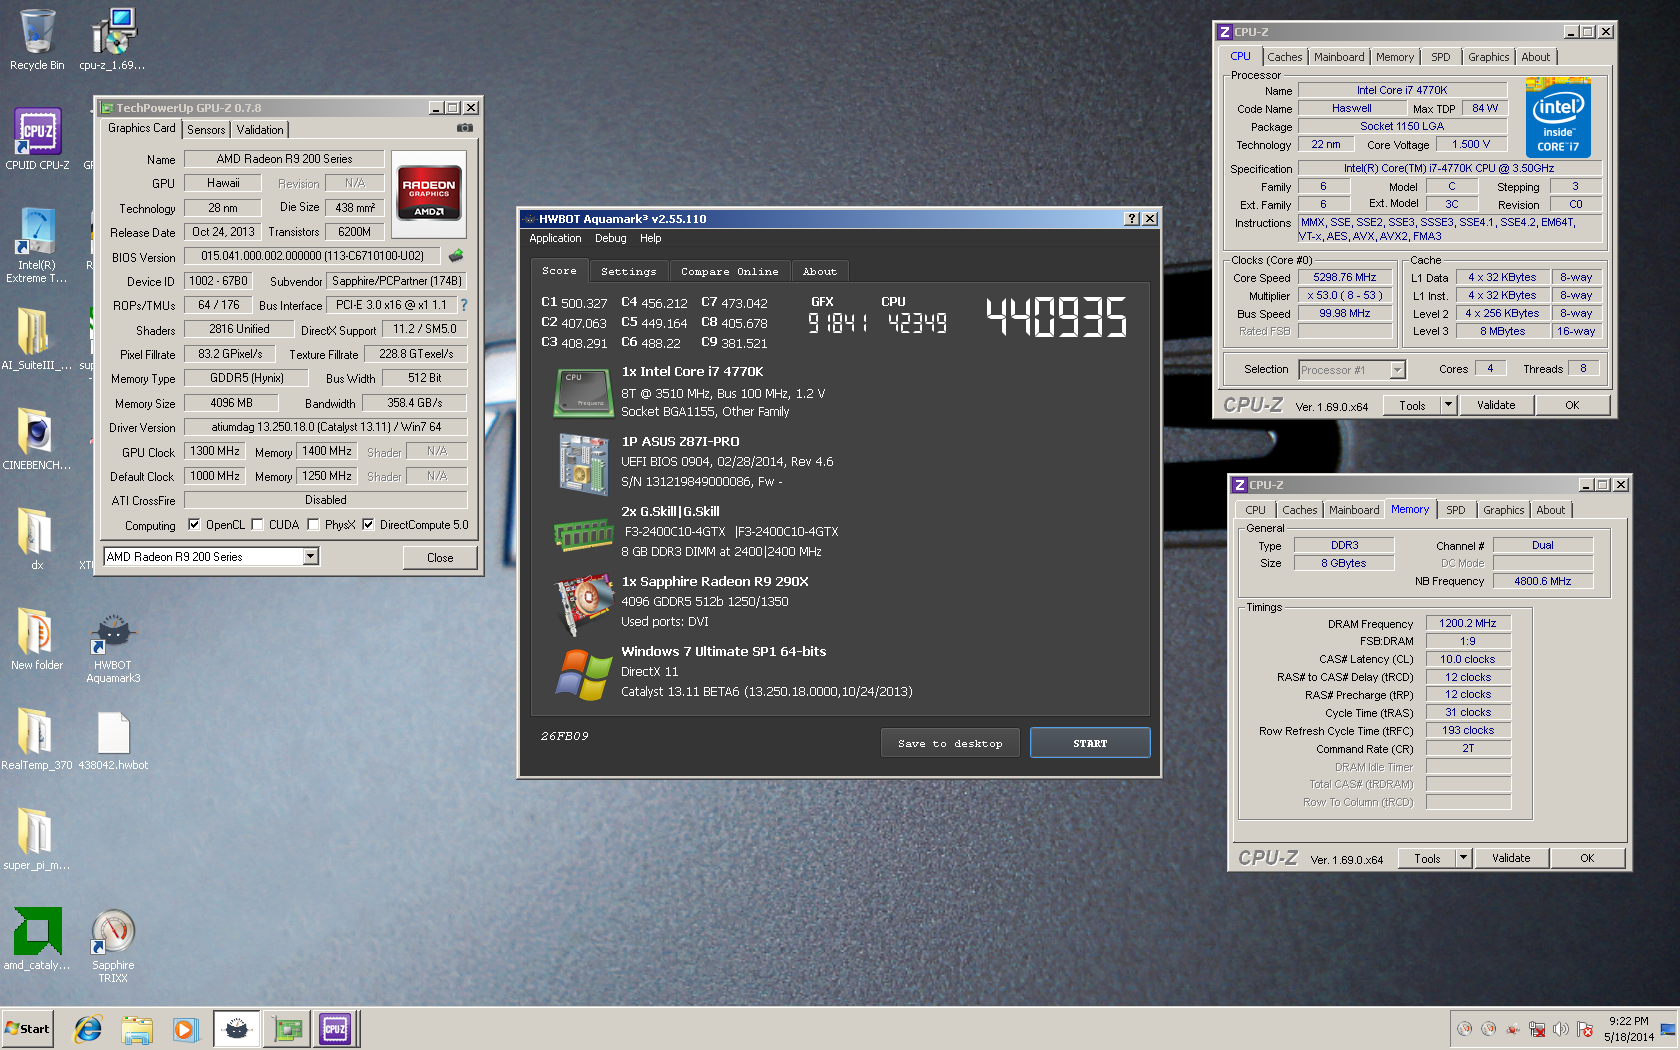This screenshot has width=1680, height=1050.
Task: Open the AI_SuiteIII folder icon
Action: 37,340
